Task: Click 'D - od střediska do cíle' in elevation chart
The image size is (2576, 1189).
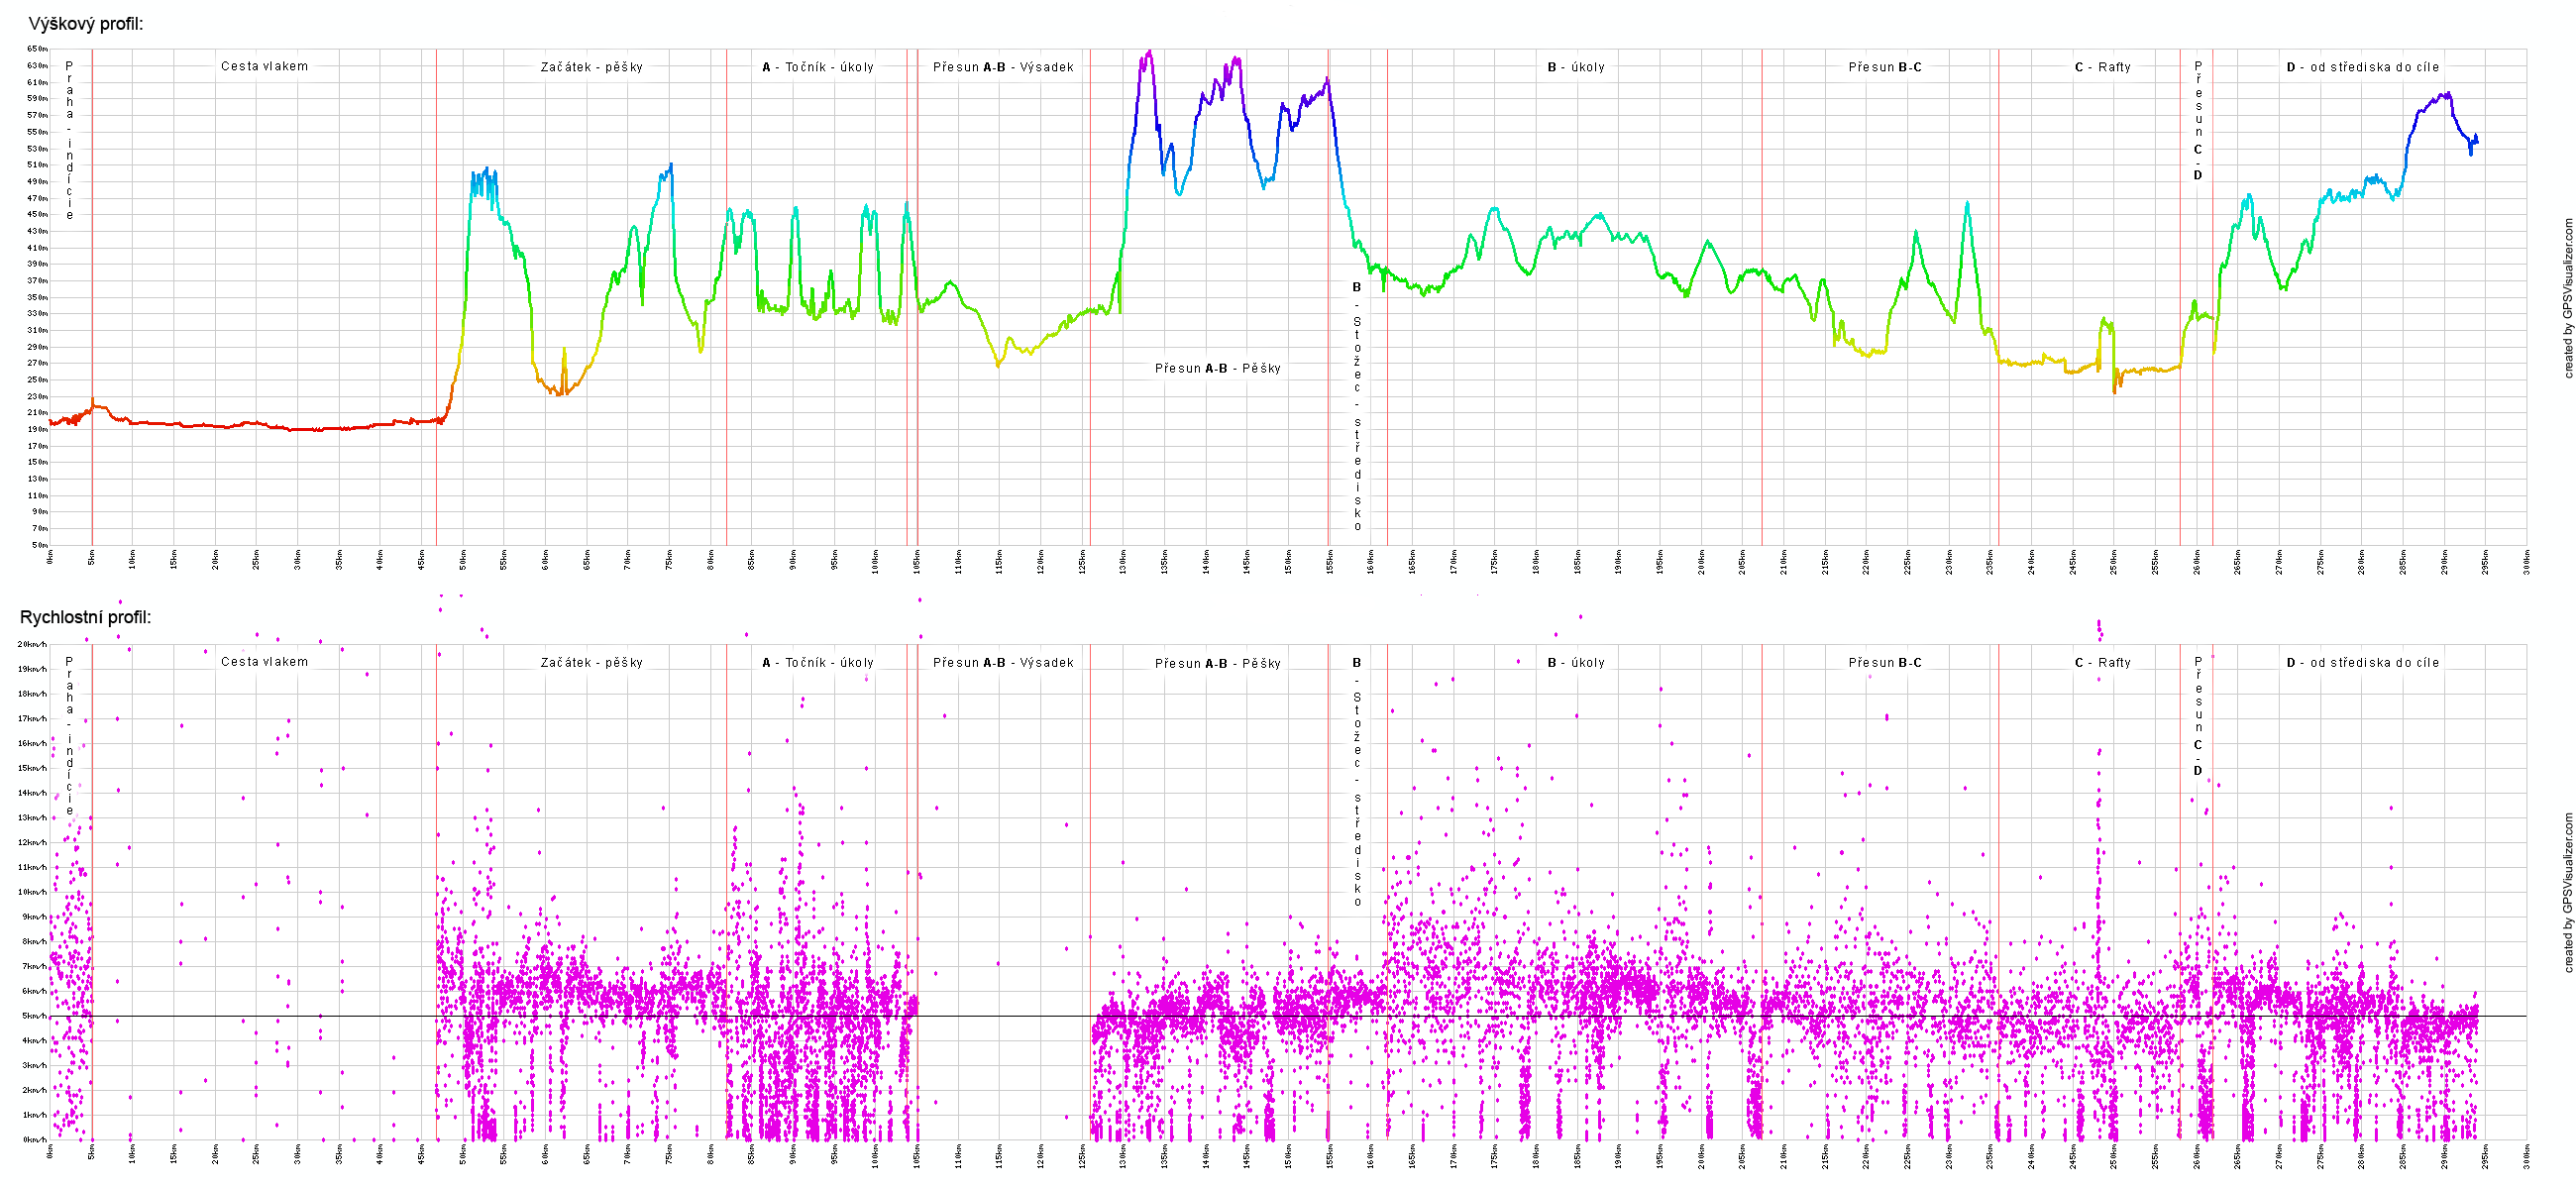Action: coord(2362,67)
